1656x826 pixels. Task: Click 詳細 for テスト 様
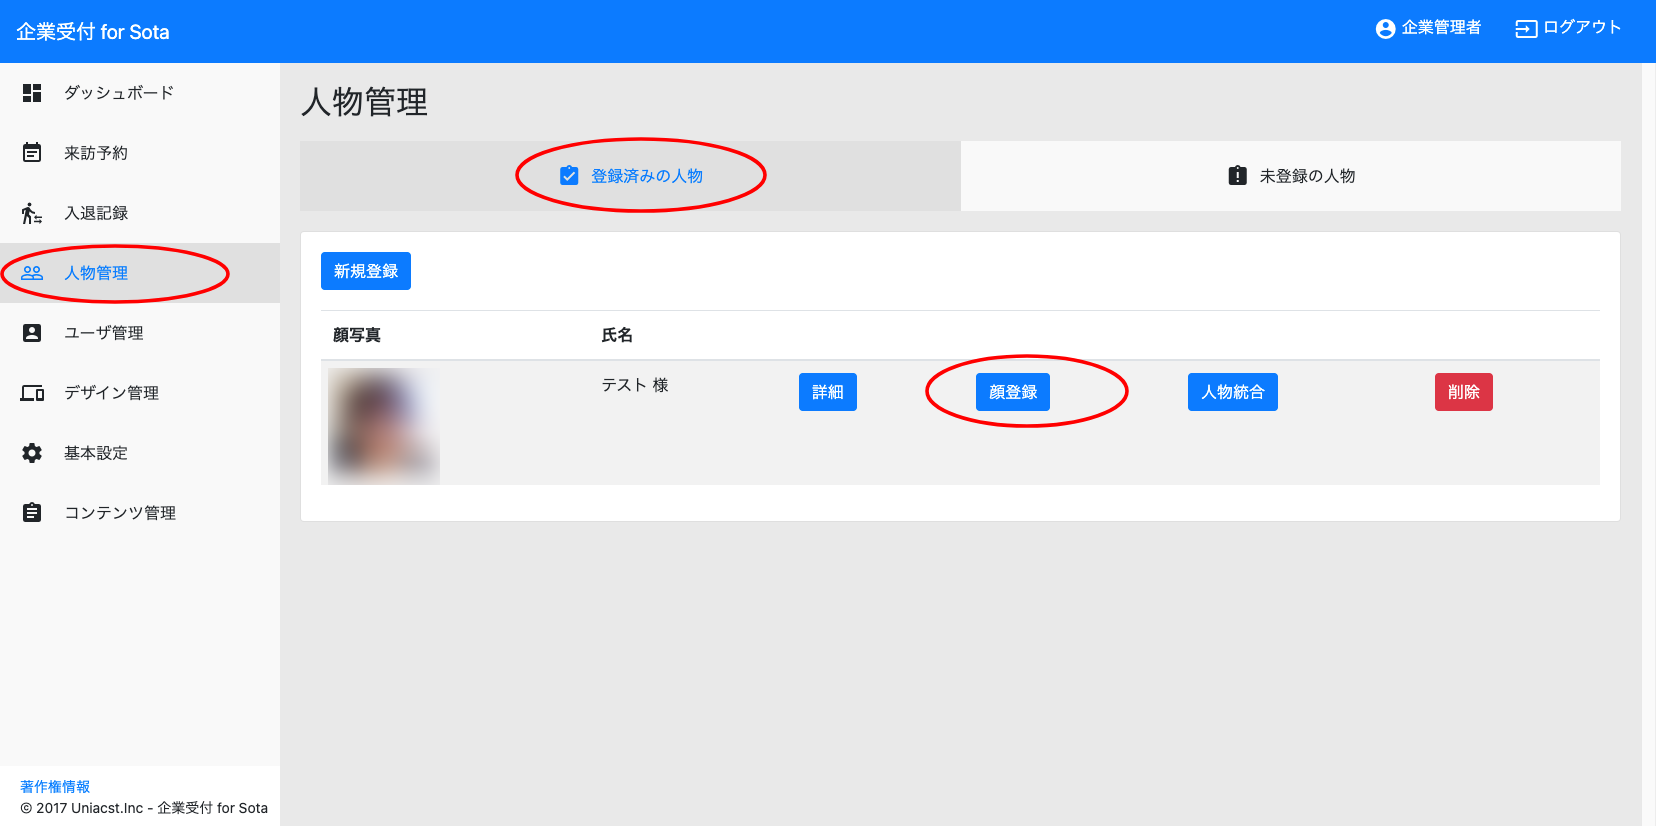point(828,392)
